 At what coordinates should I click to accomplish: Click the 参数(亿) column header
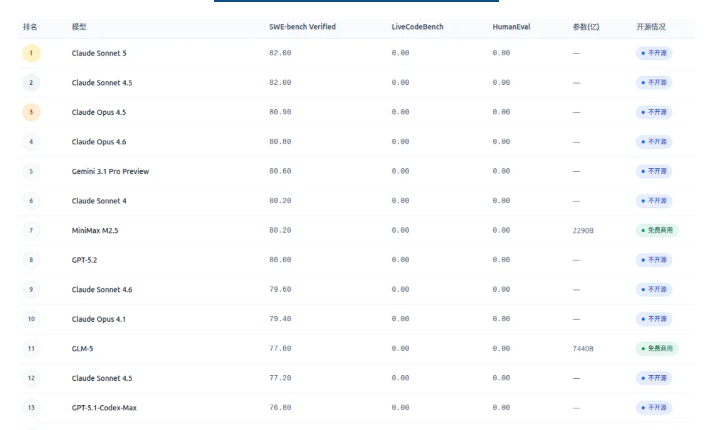coord(586,26)
